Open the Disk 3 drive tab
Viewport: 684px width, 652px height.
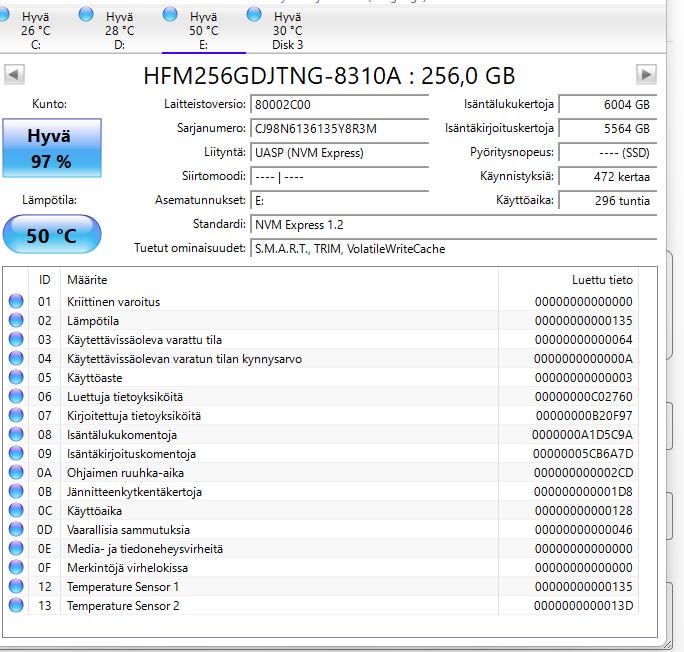287,30
